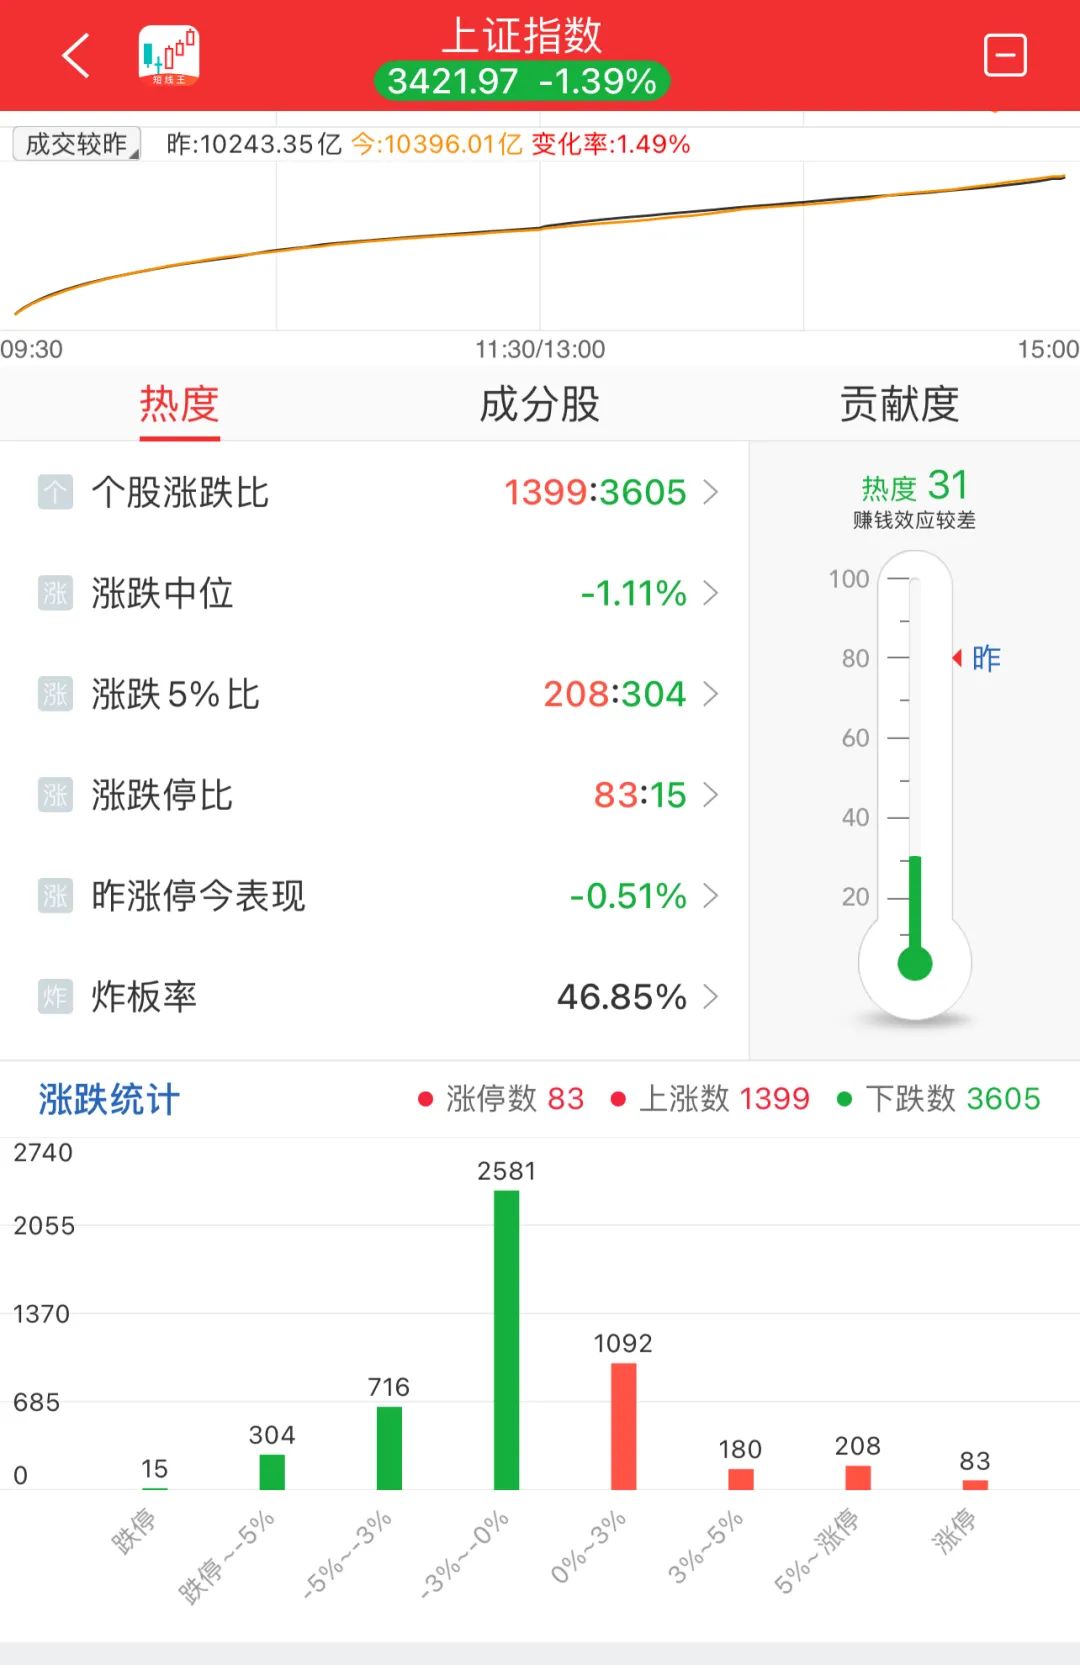This screenshot has width=1080, height=1665.
Task: Tap the 涨 icon beside 涨跌5%比
Action: pos(55,694)
